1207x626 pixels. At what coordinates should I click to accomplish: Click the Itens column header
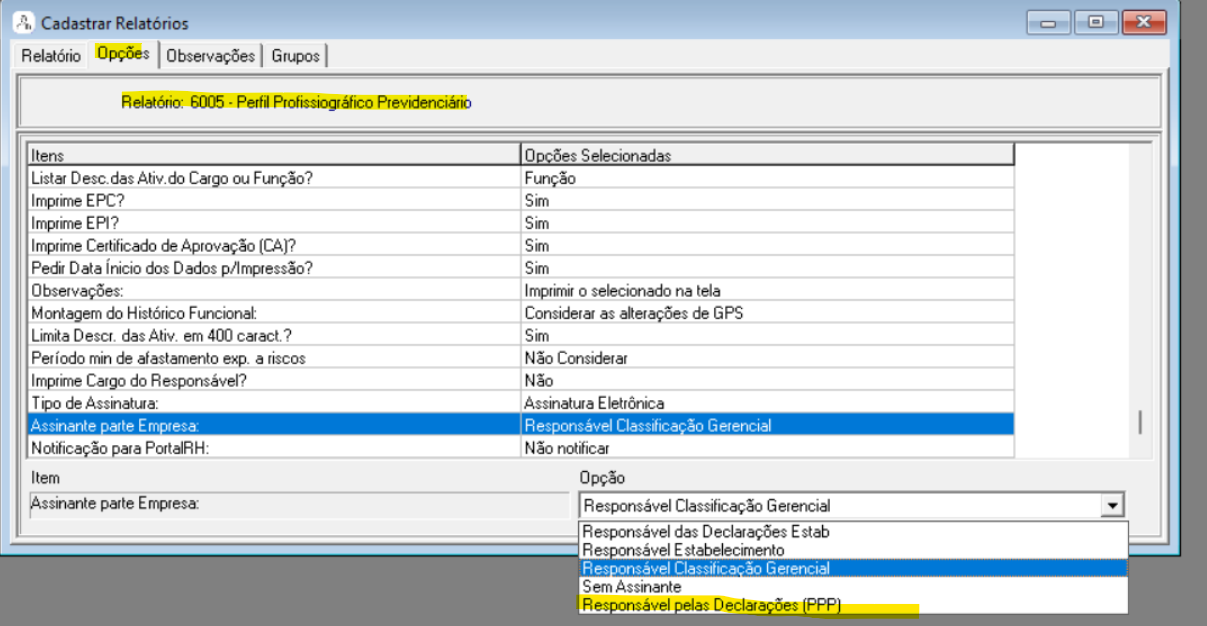pyautogui.click(x=270, y=155)
